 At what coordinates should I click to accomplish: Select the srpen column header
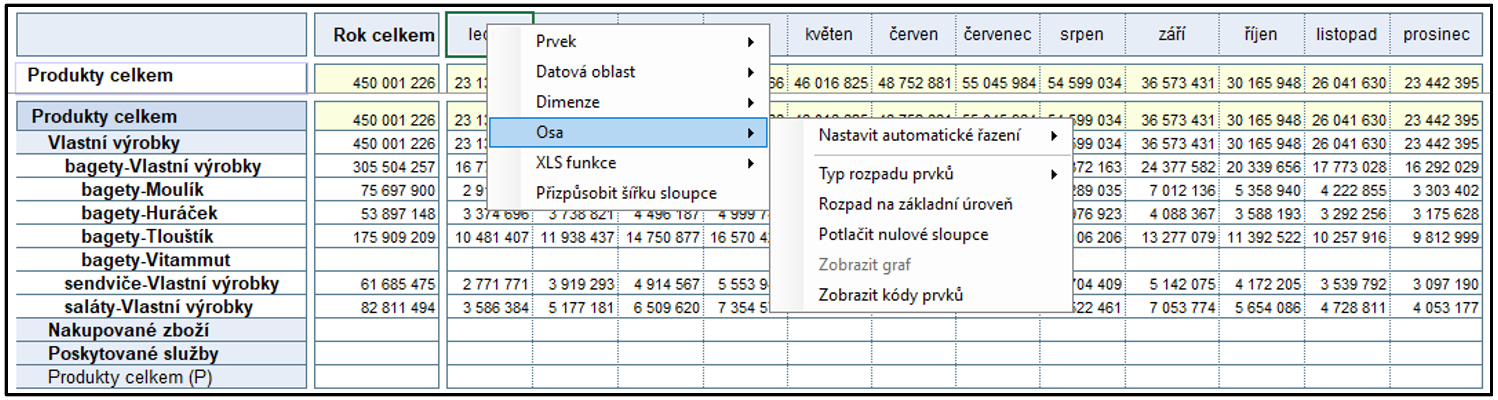click(x=1082, y=34)
